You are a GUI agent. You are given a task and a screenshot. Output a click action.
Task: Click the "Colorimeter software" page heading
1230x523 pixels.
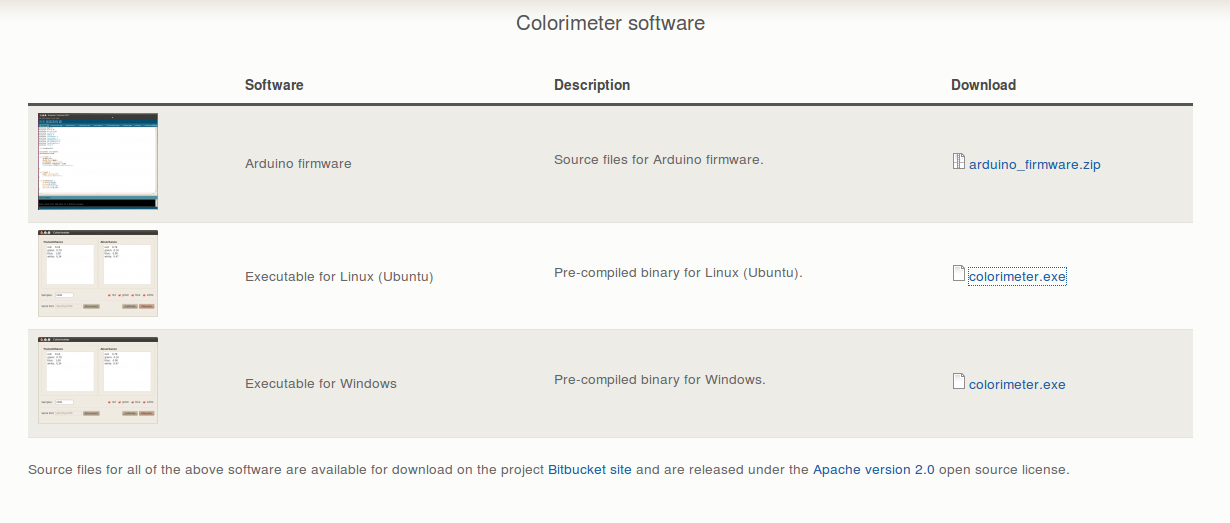[x=610, y=23]
